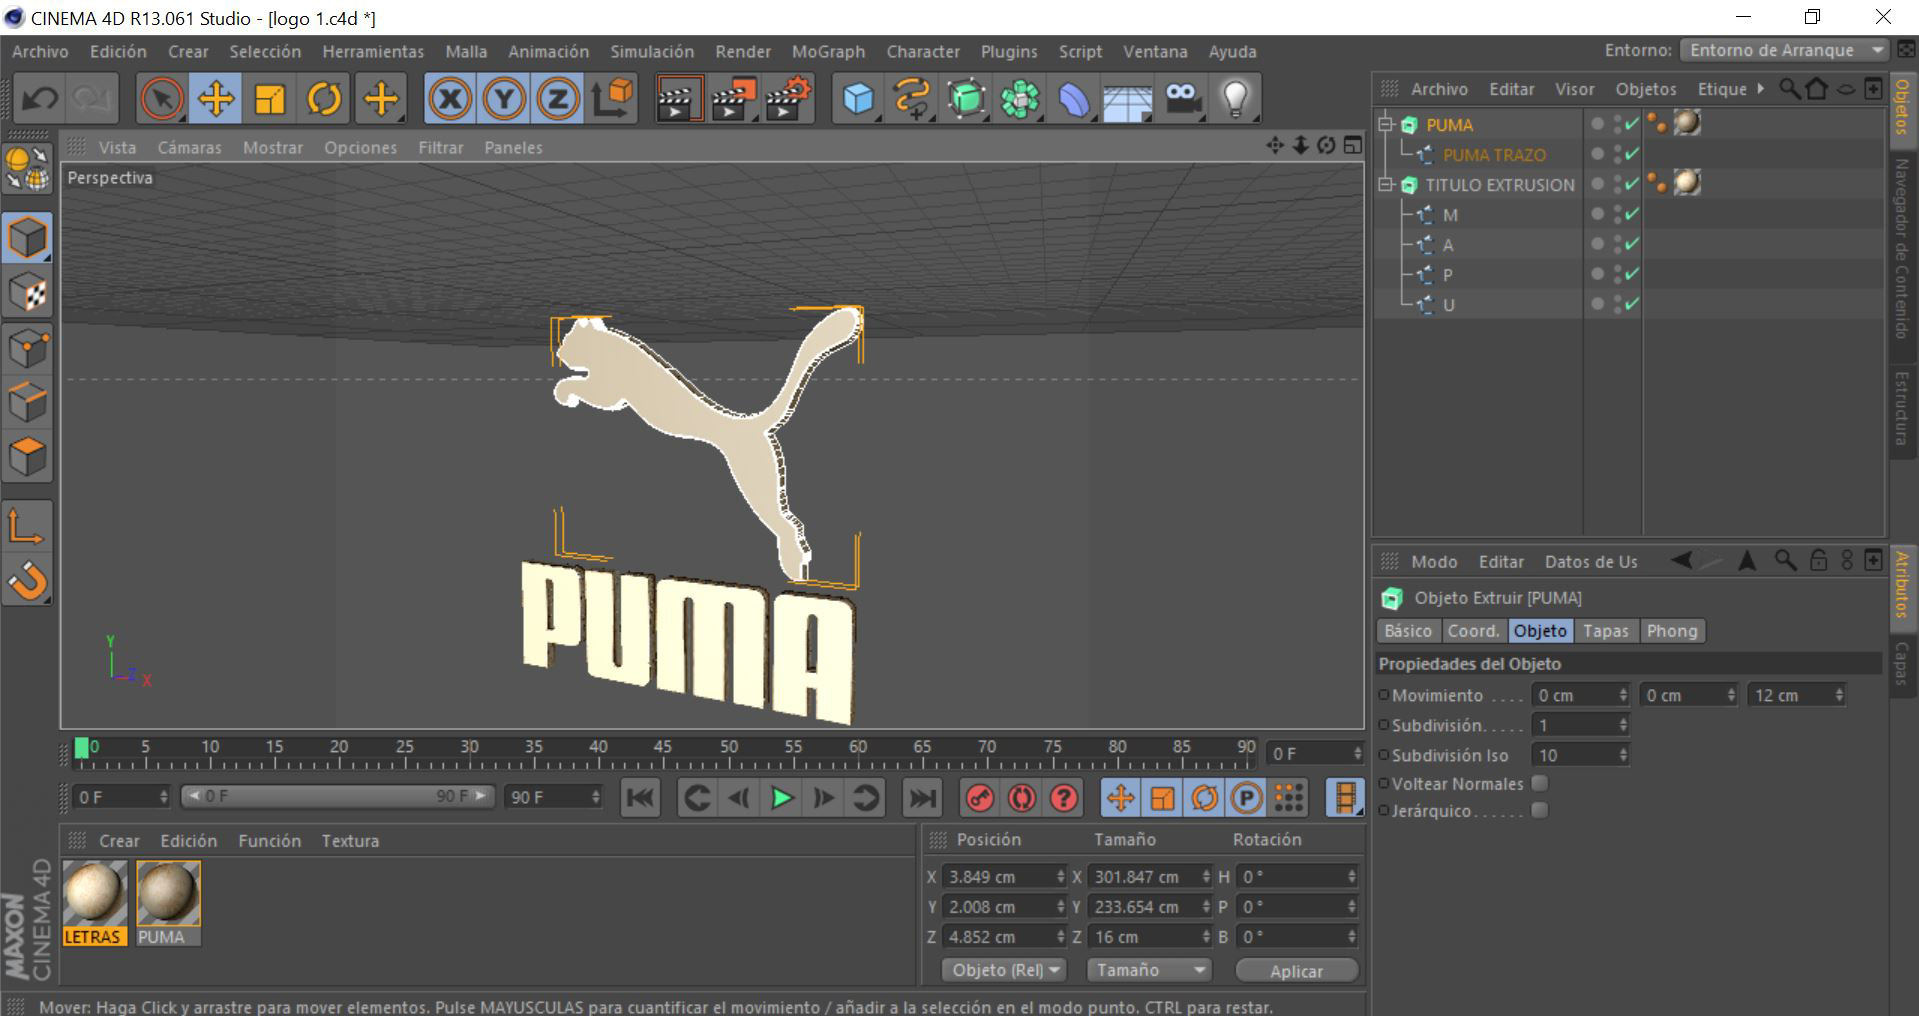Select the Scale tool
Image resolution: width=1919 pixels, height=1016 pixels.
270,99
